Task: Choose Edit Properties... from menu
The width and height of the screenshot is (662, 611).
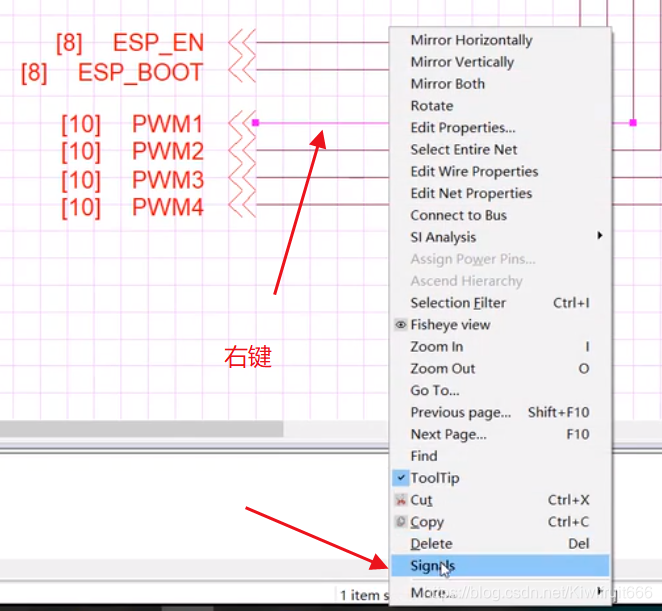Action: click(462, 128)
